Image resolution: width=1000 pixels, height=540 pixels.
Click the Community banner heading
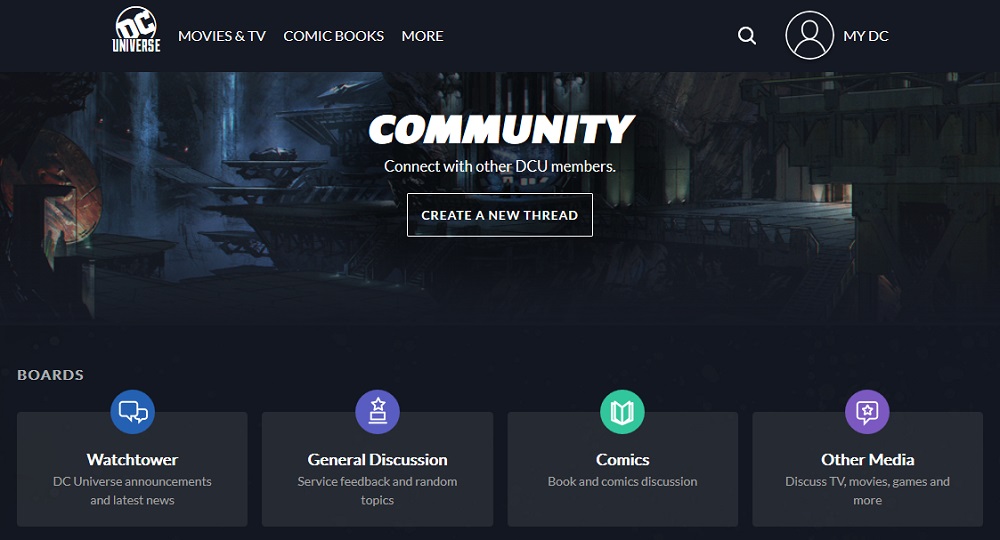(x=501, y=129)
